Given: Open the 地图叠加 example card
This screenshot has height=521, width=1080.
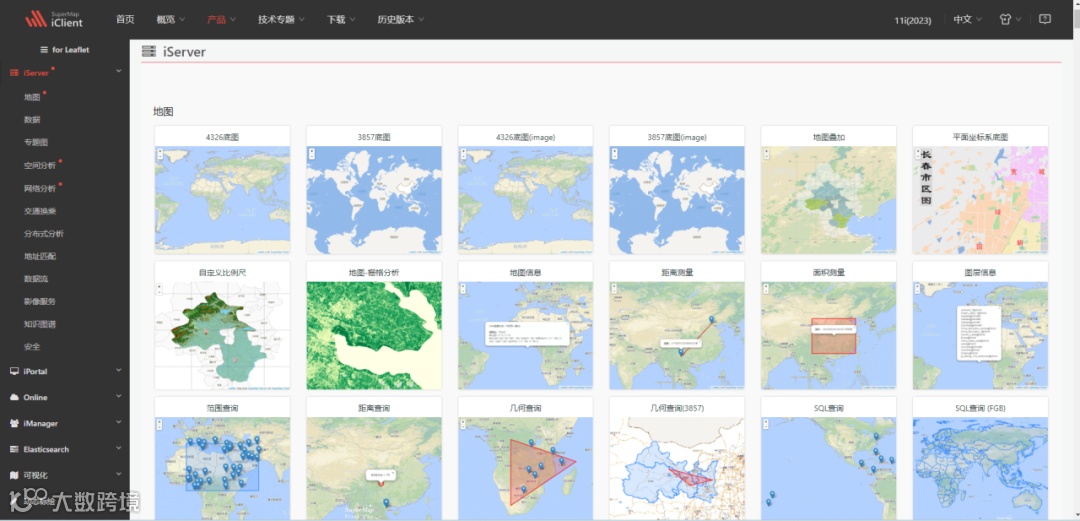Looking at the screenshot, I should point(829,190).
